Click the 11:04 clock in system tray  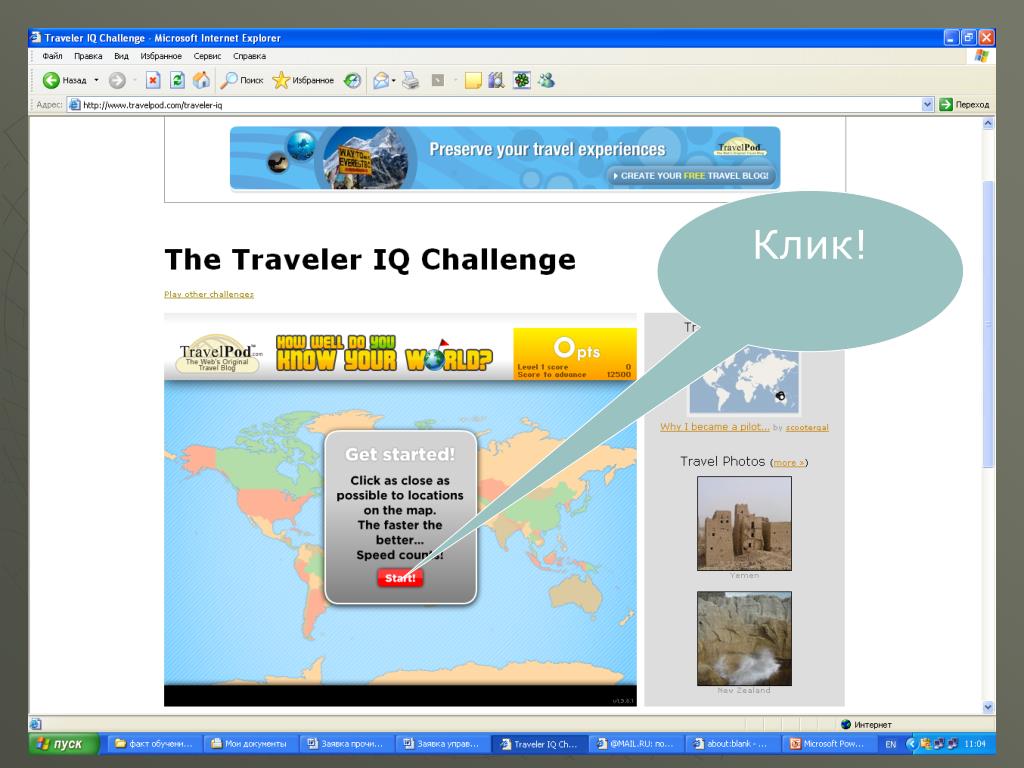click(x=974, y=744)
